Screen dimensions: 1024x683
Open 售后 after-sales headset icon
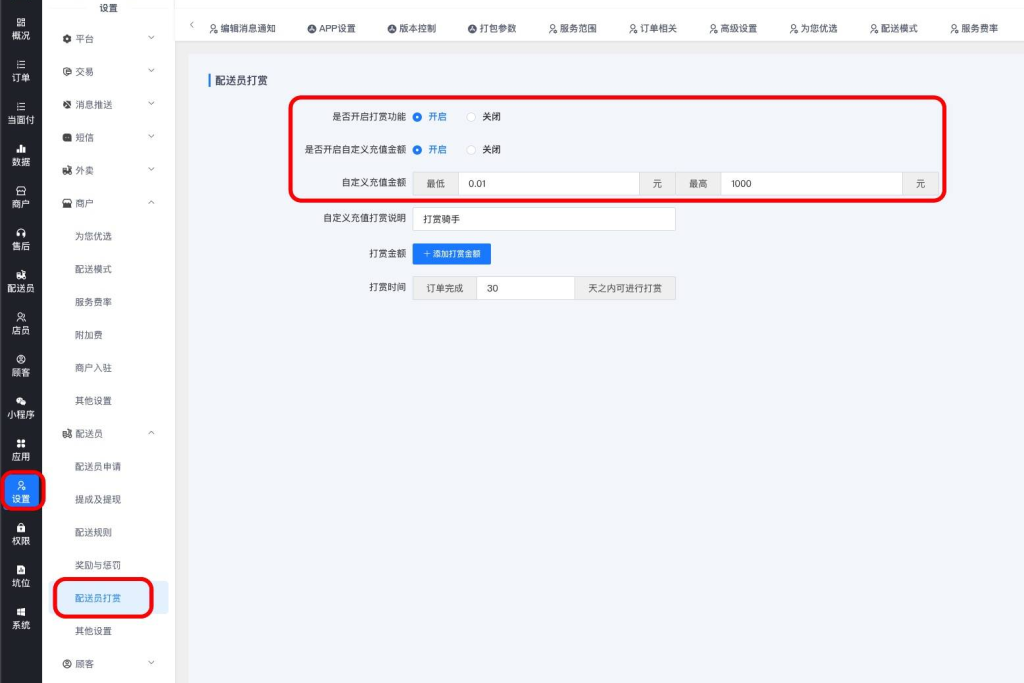tap(20, 238)
